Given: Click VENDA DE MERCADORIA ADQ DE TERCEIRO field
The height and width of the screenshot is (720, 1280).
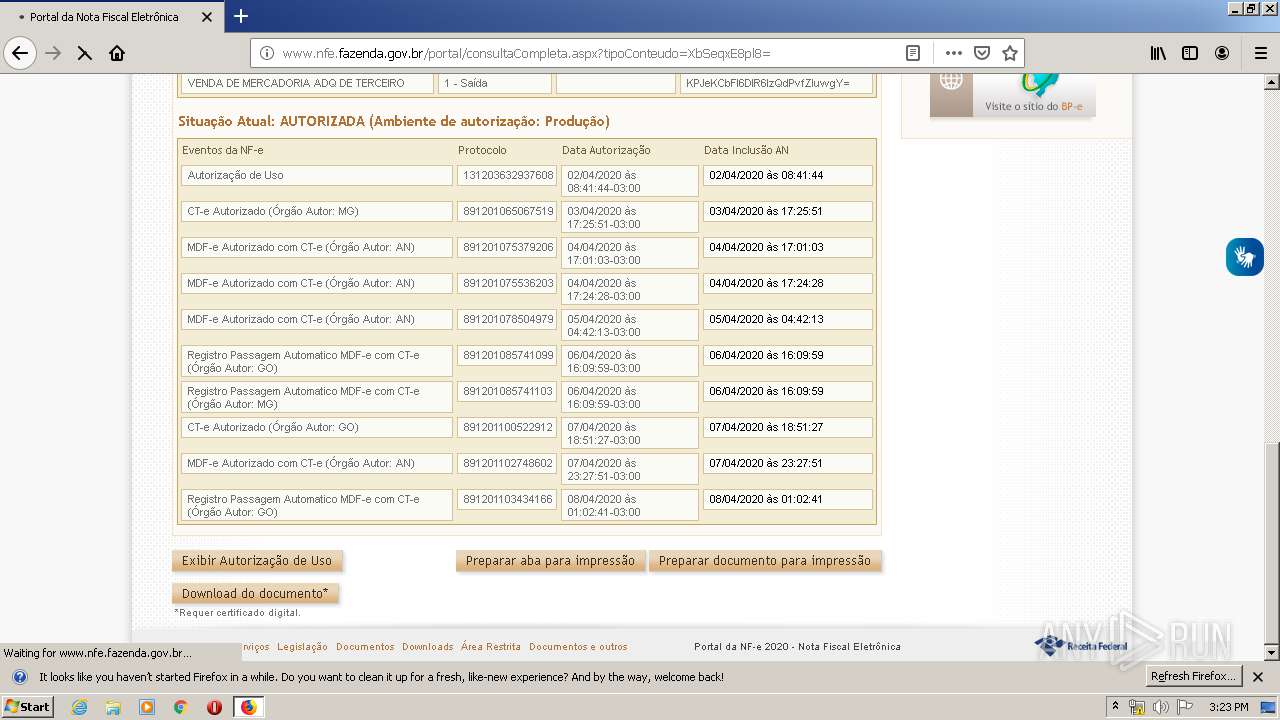Looking at the screenshot, I should point(308,84).
